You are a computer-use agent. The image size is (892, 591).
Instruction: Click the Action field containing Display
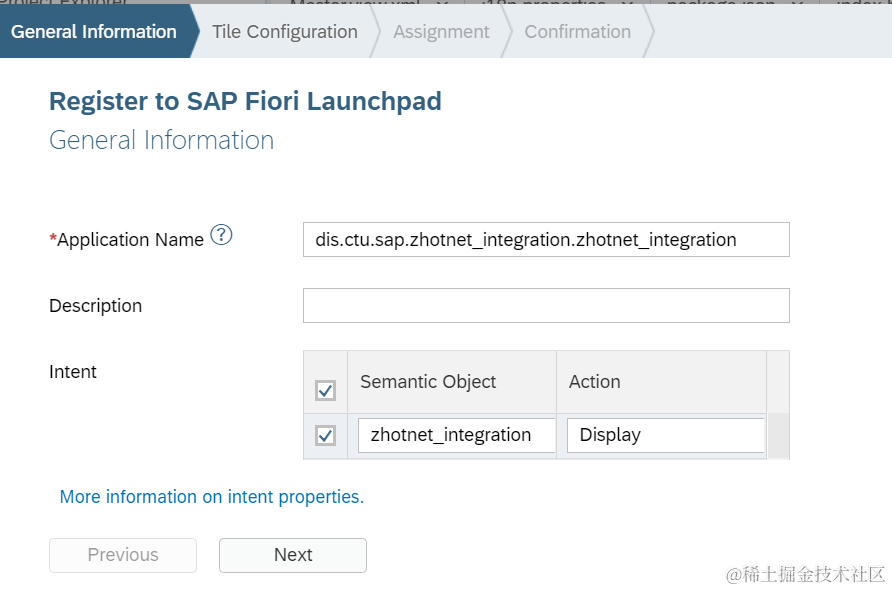[x=665, y=435]
